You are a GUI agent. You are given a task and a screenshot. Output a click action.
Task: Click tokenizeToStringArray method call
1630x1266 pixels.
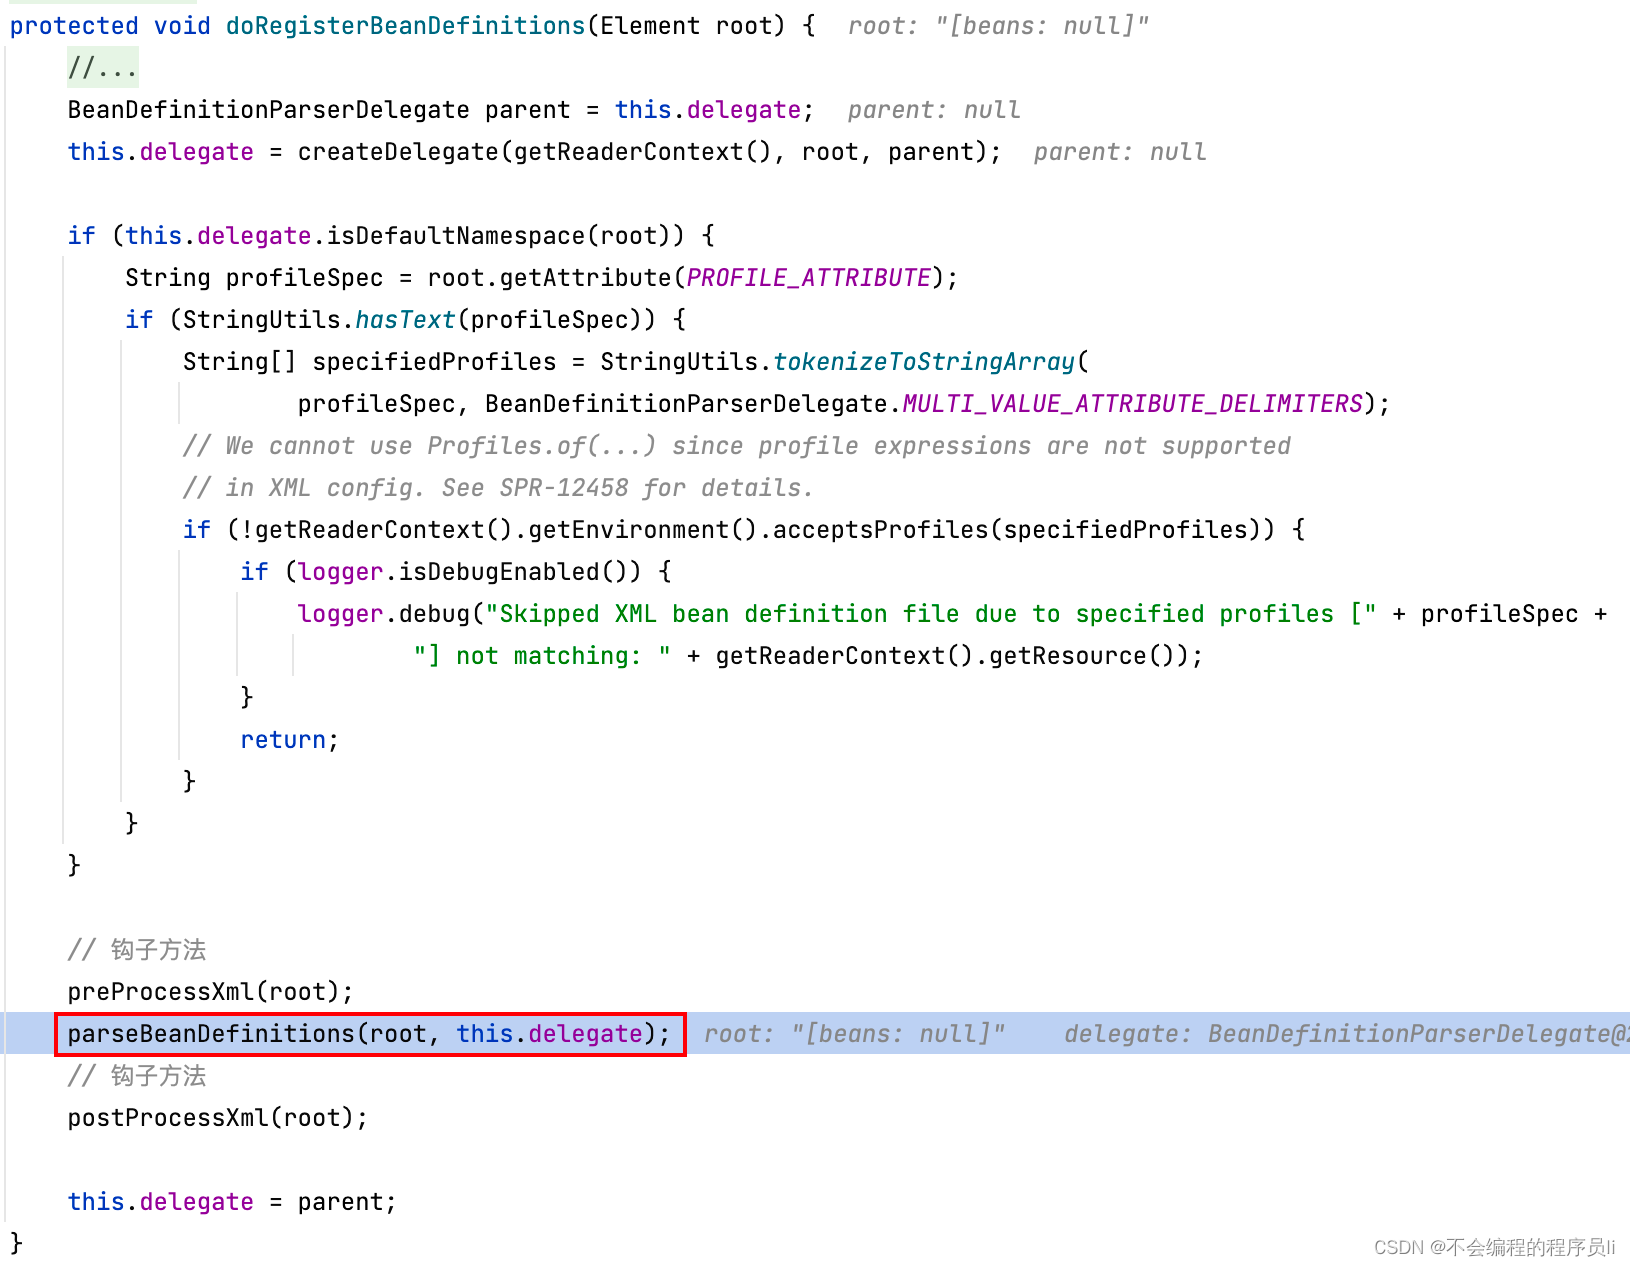924,362
